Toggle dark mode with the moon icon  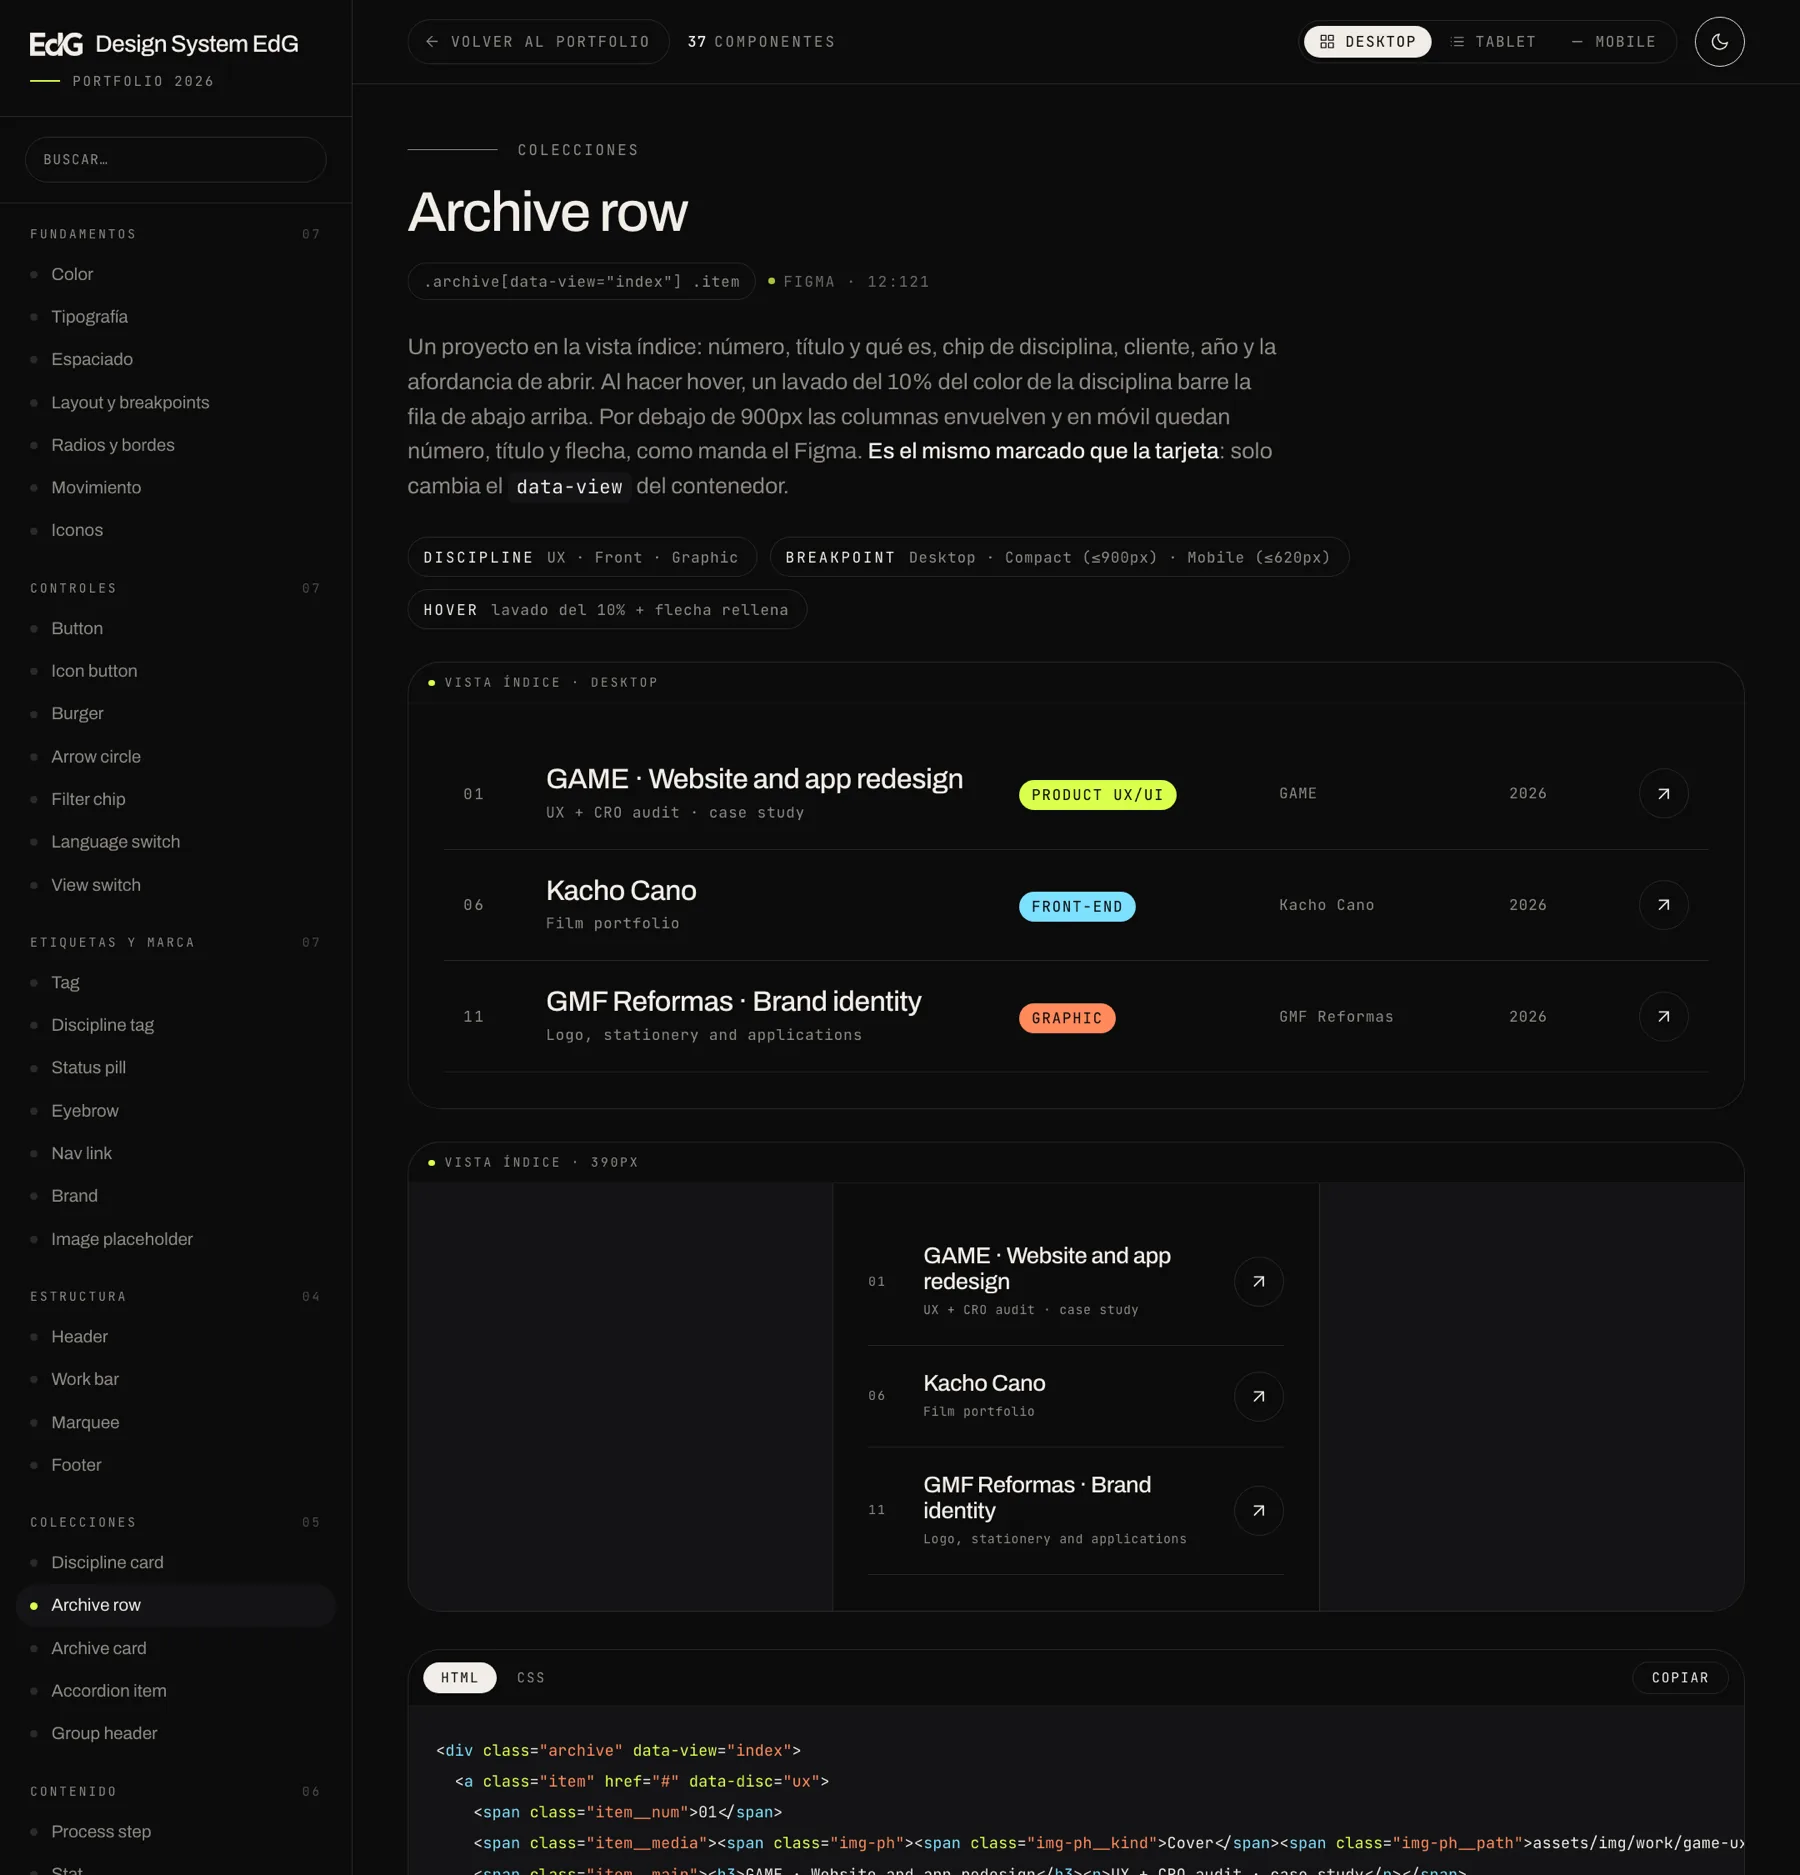click(1719, 42)
